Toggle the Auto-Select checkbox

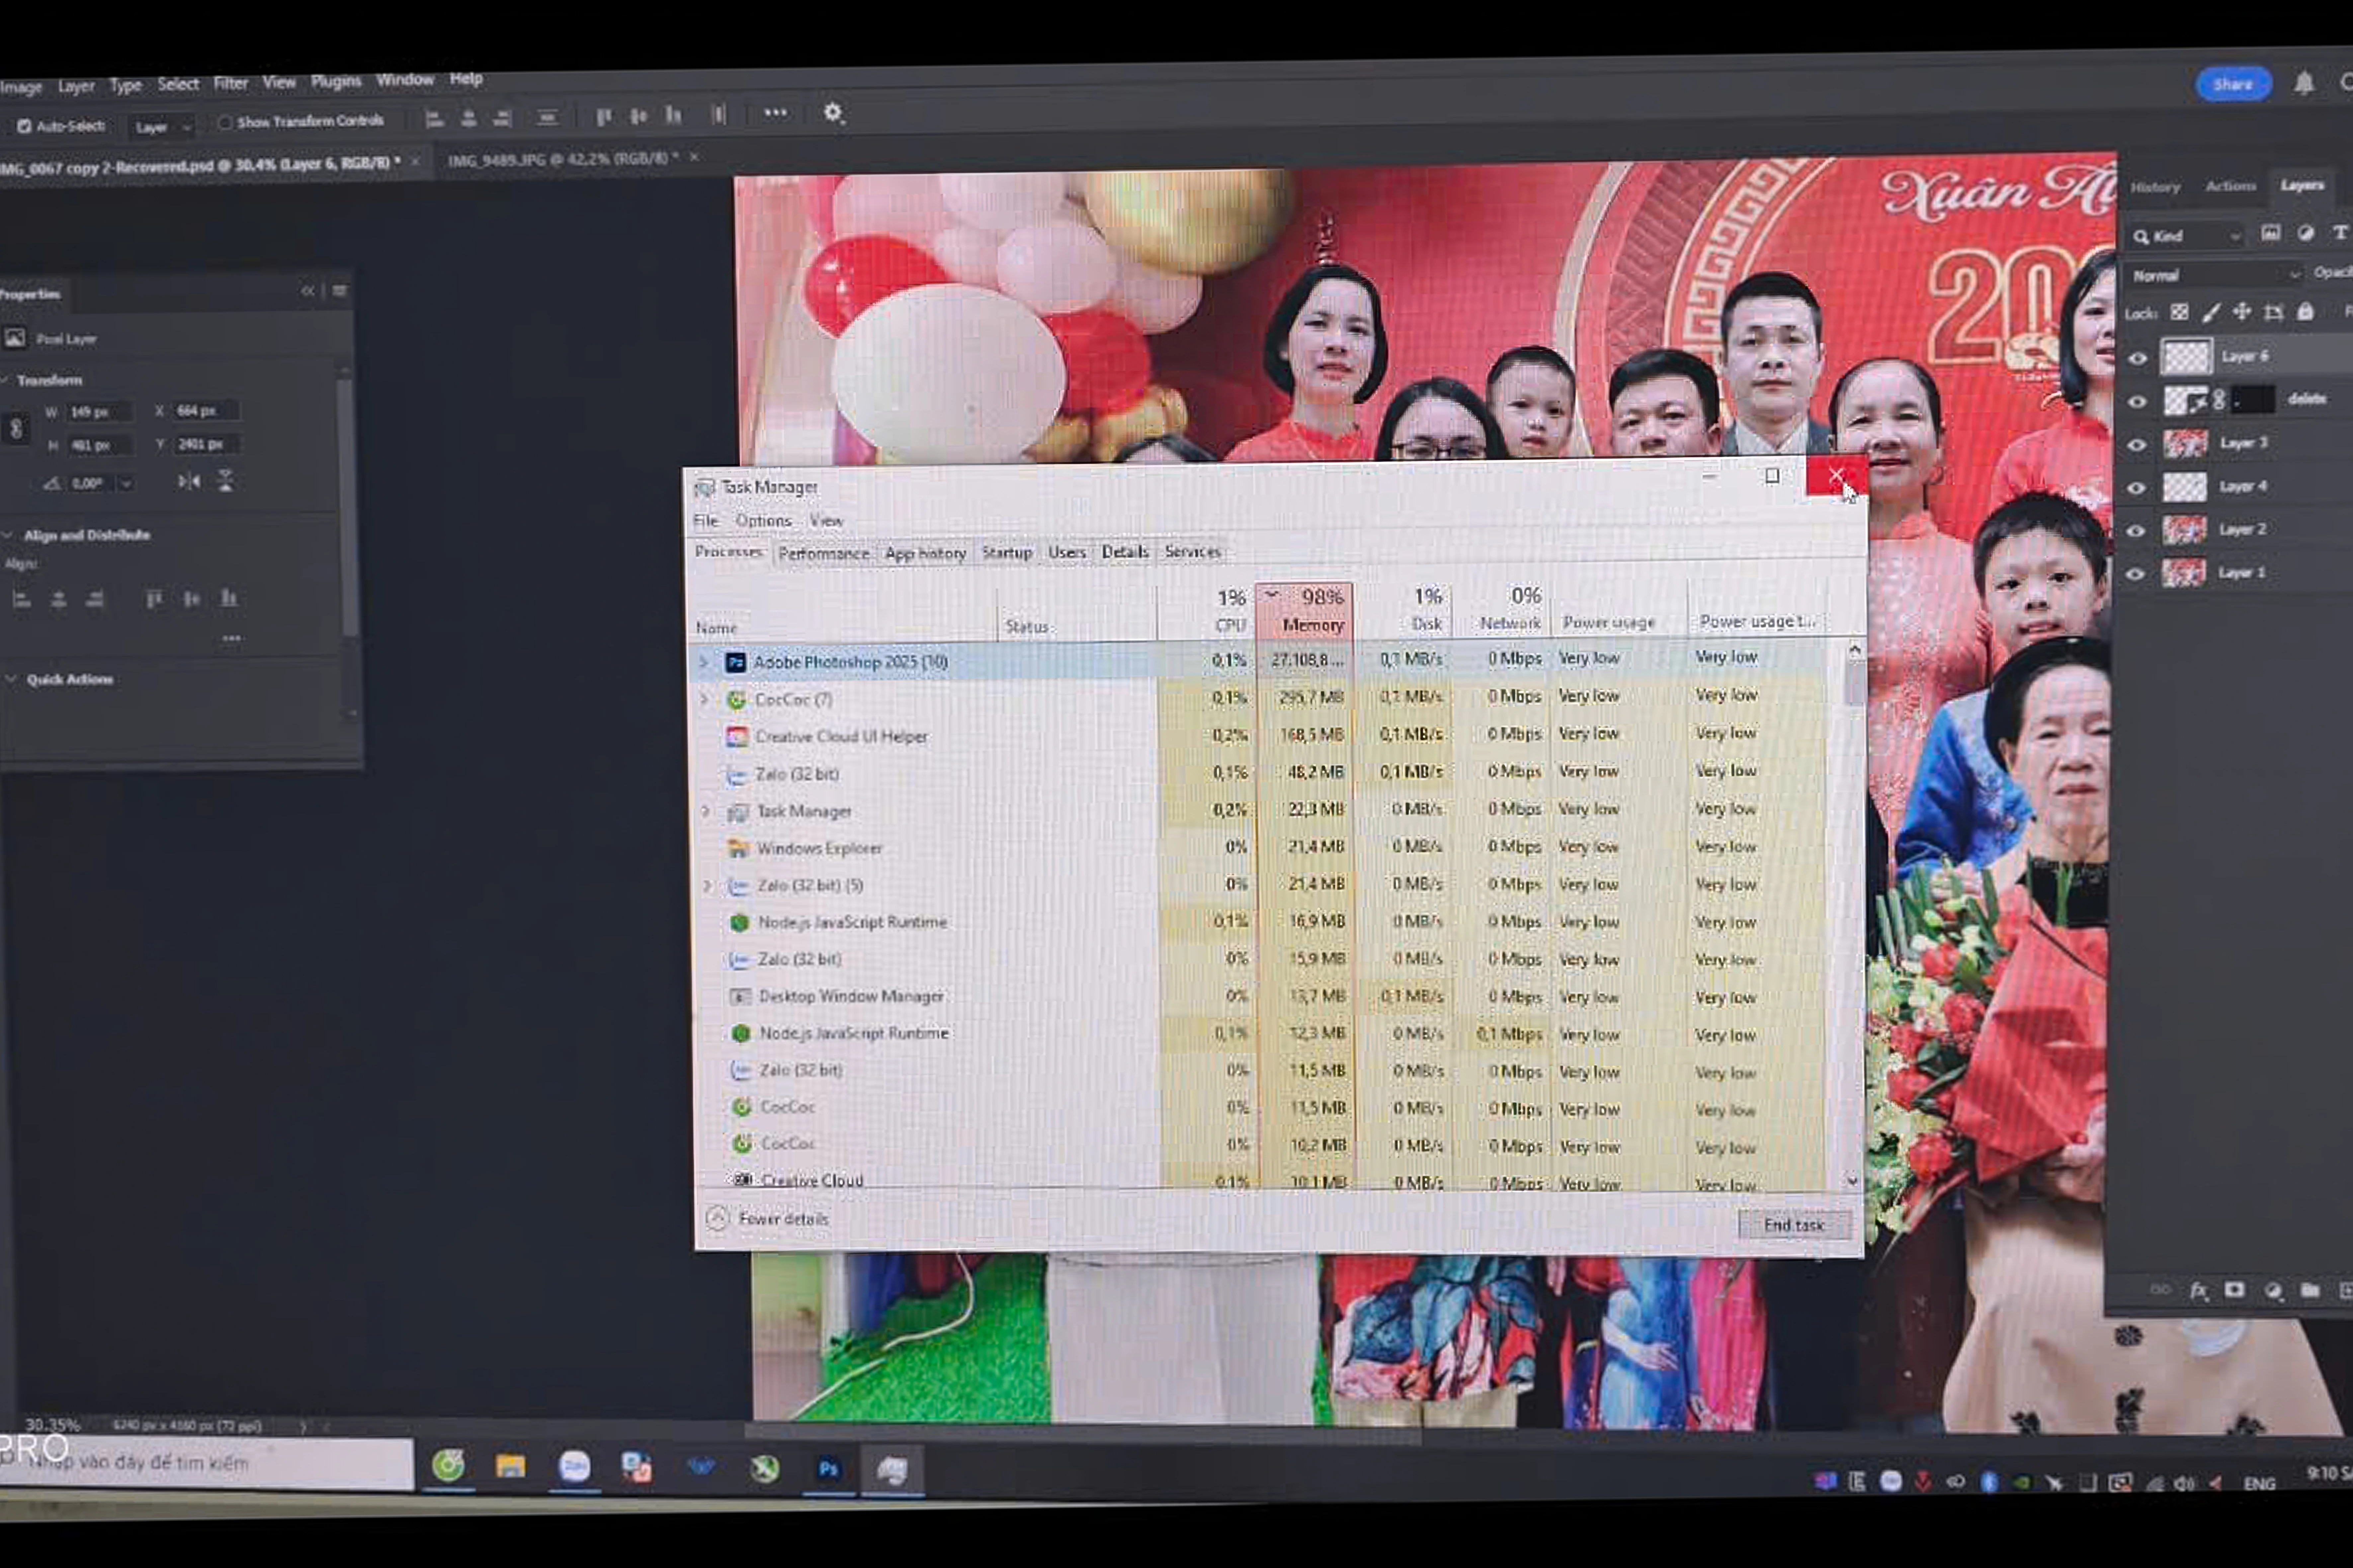coord(24,126)
